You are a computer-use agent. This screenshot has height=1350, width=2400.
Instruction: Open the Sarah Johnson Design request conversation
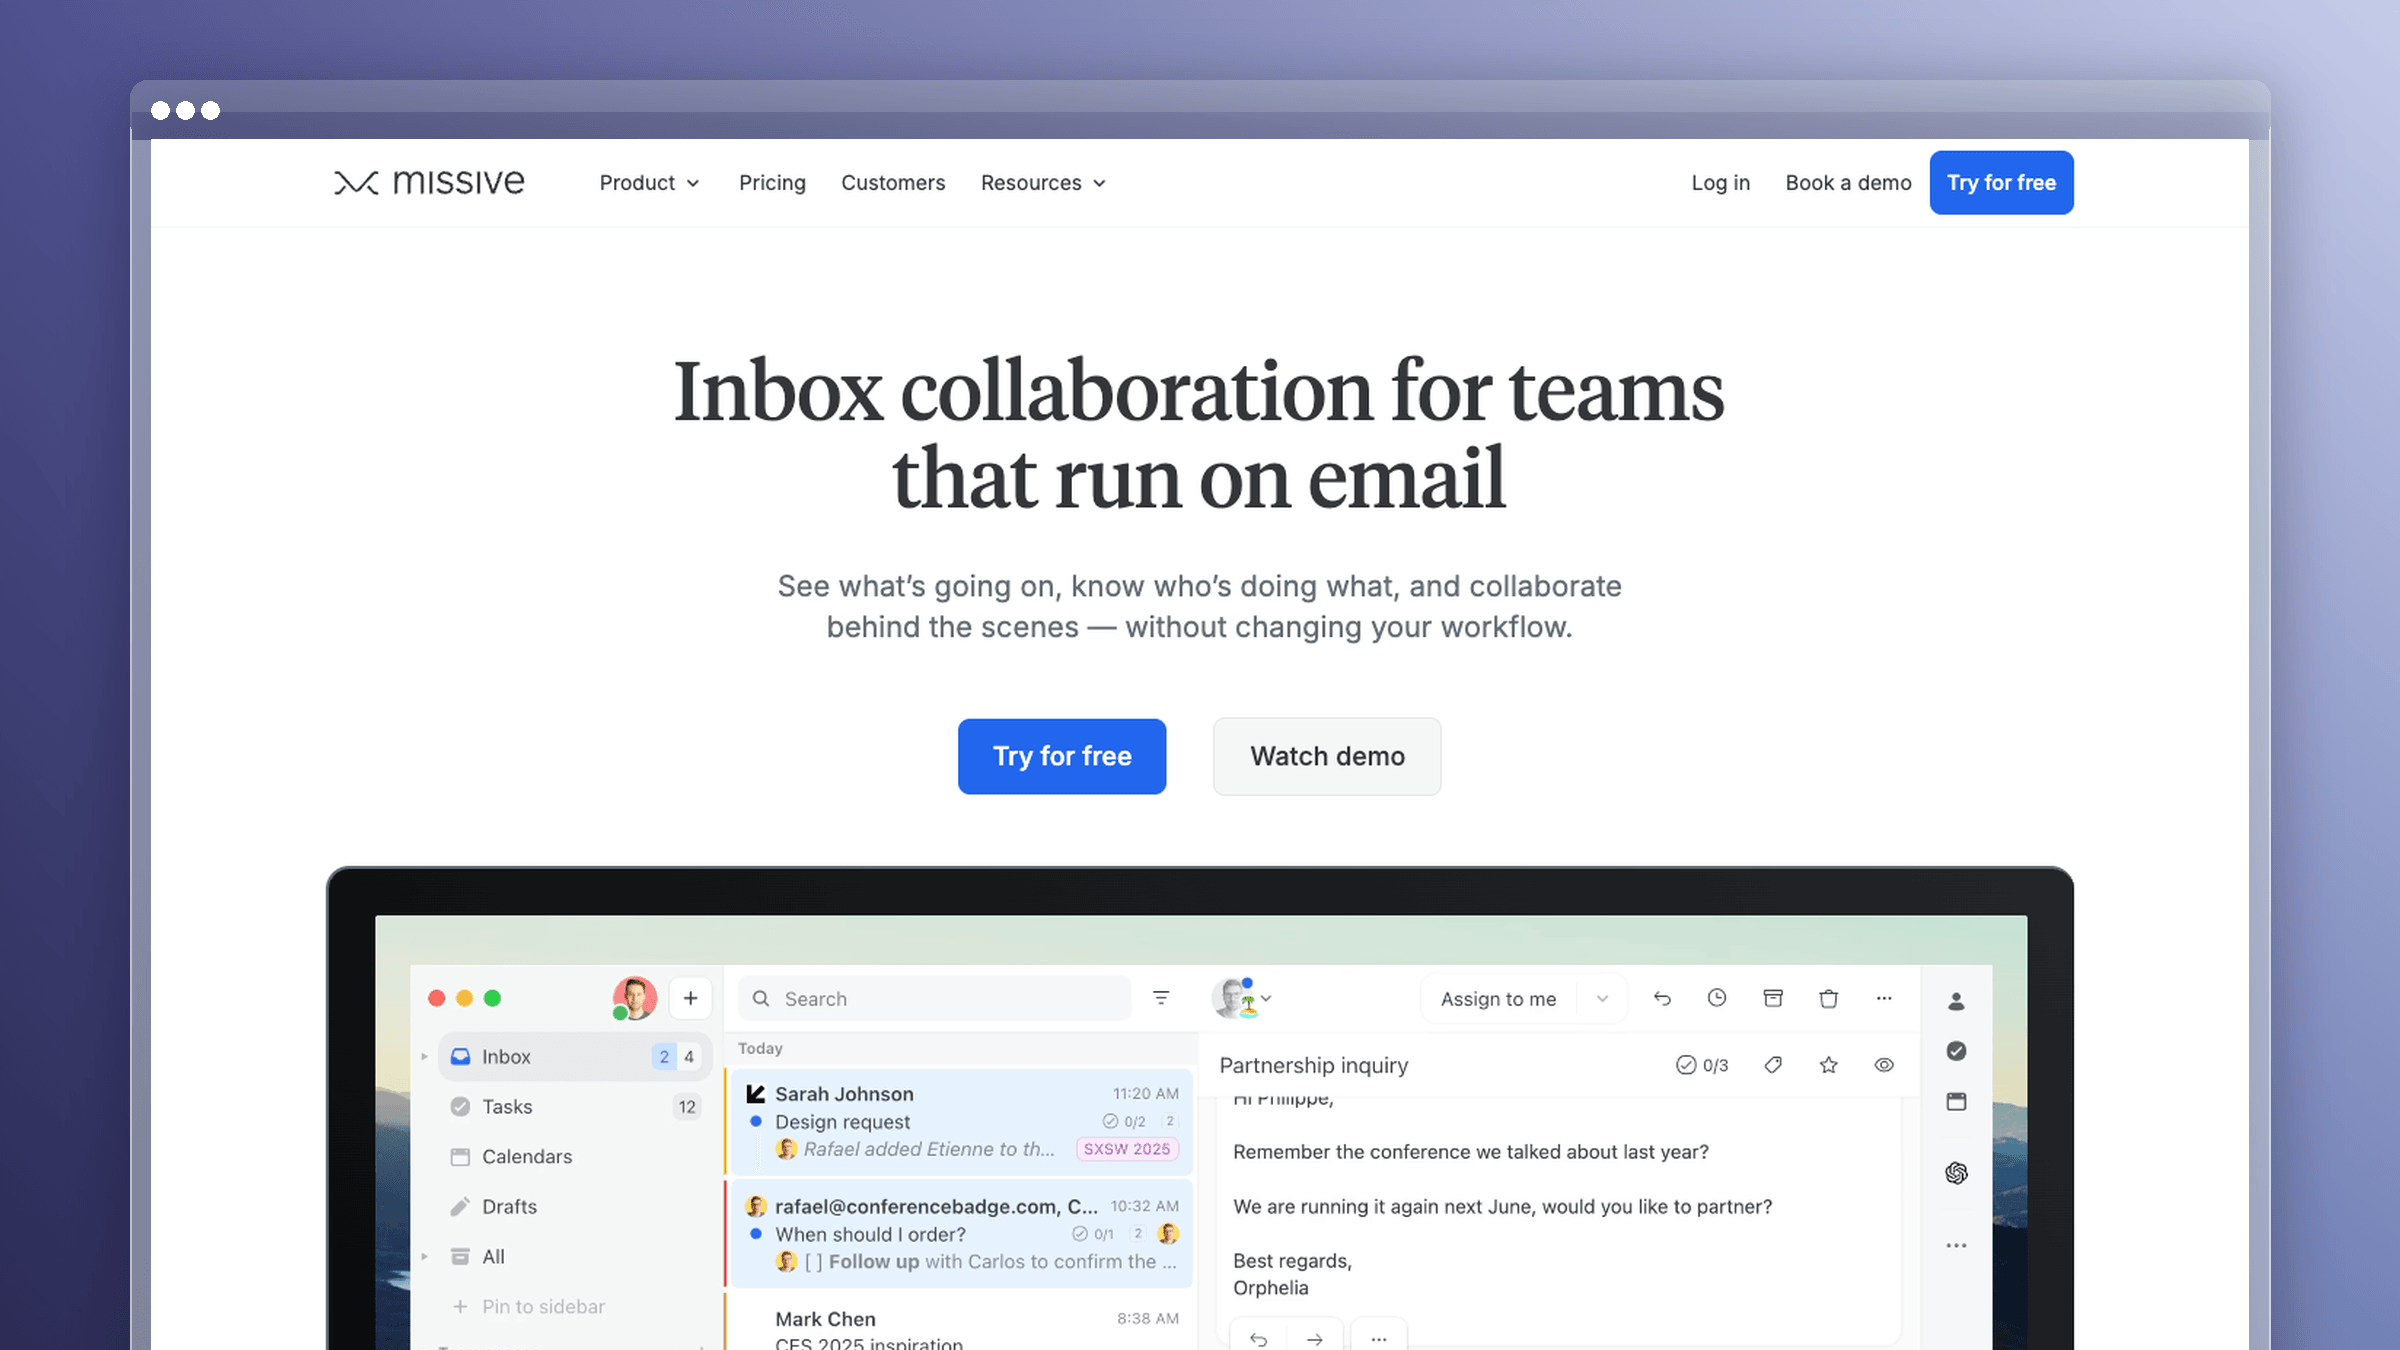(961, 1121)
